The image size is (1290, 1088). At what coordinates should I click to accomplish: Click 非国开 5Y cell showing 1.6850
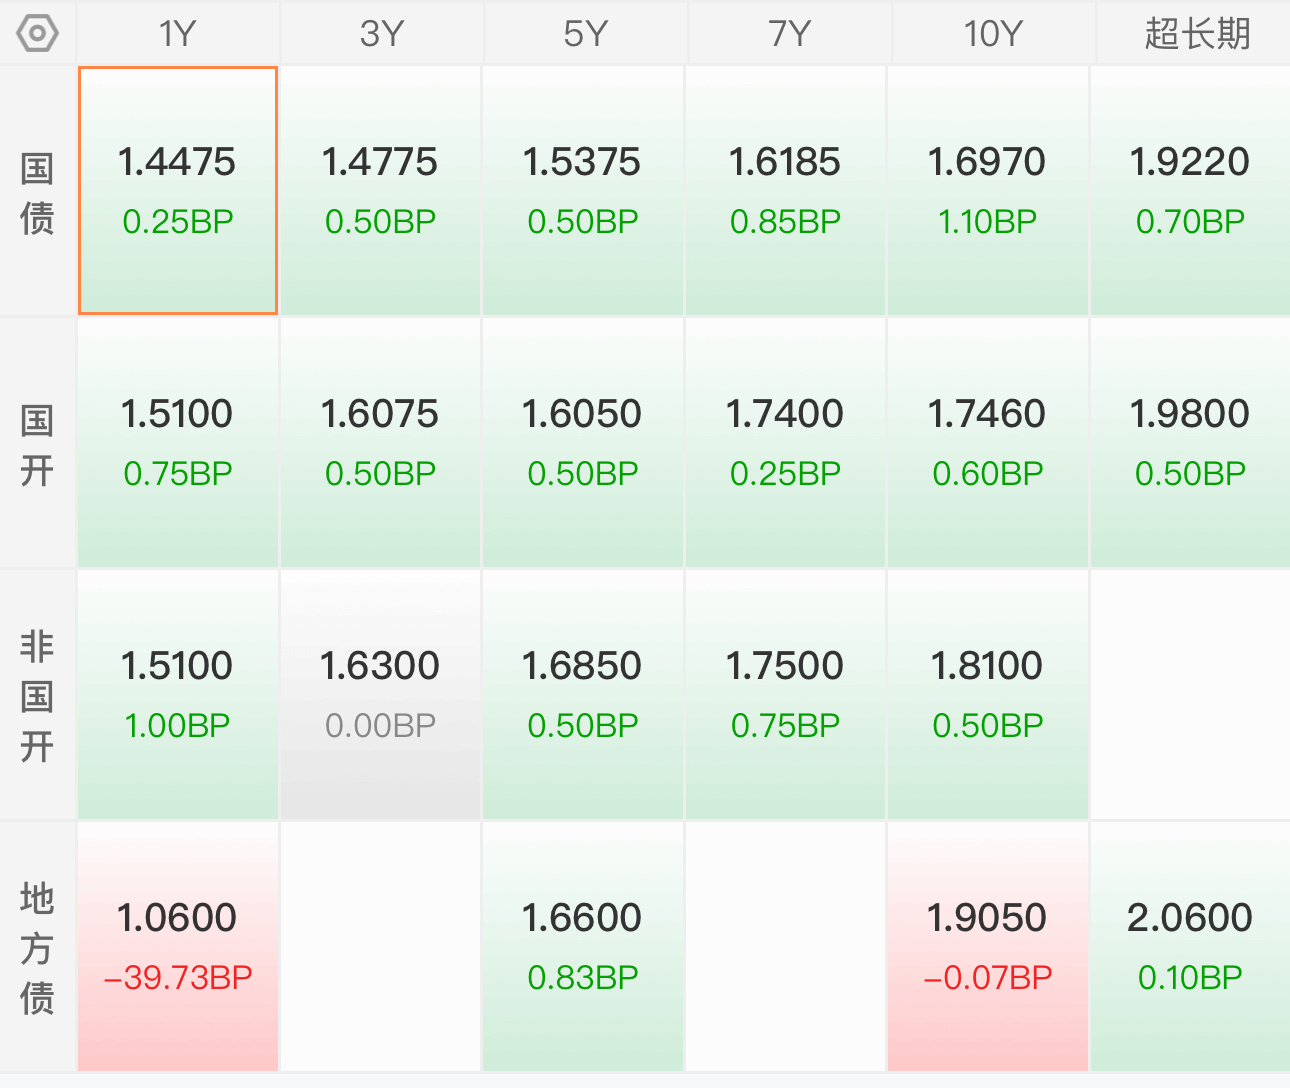pyautogui.click(x=582, y=694)
